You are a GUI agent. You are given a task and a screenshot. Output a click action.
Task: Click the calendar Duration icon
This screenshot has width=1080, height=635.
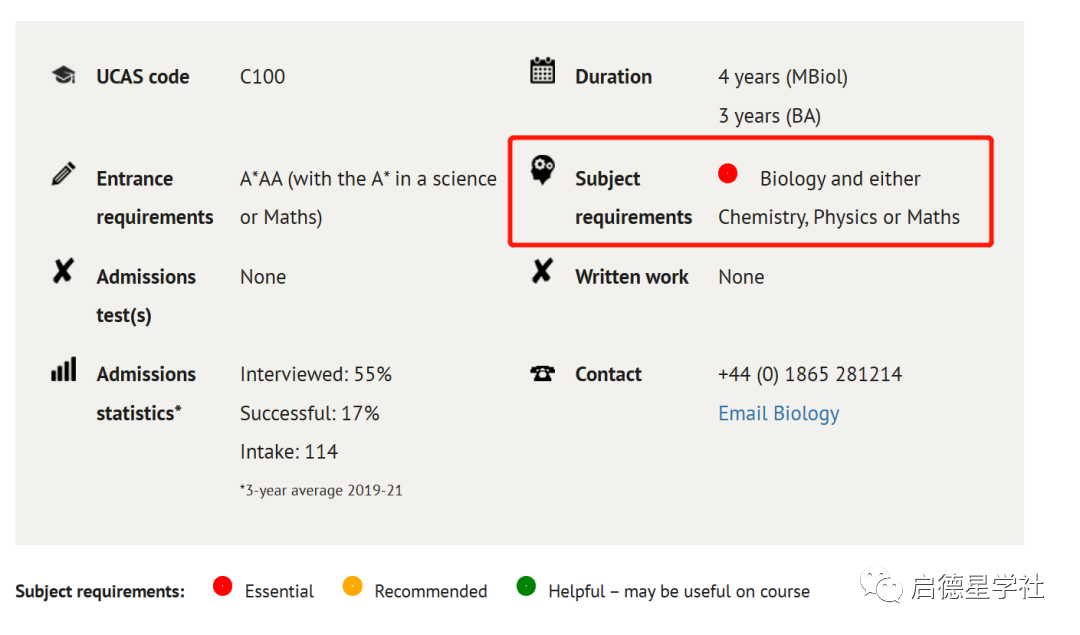coord(542,71)
